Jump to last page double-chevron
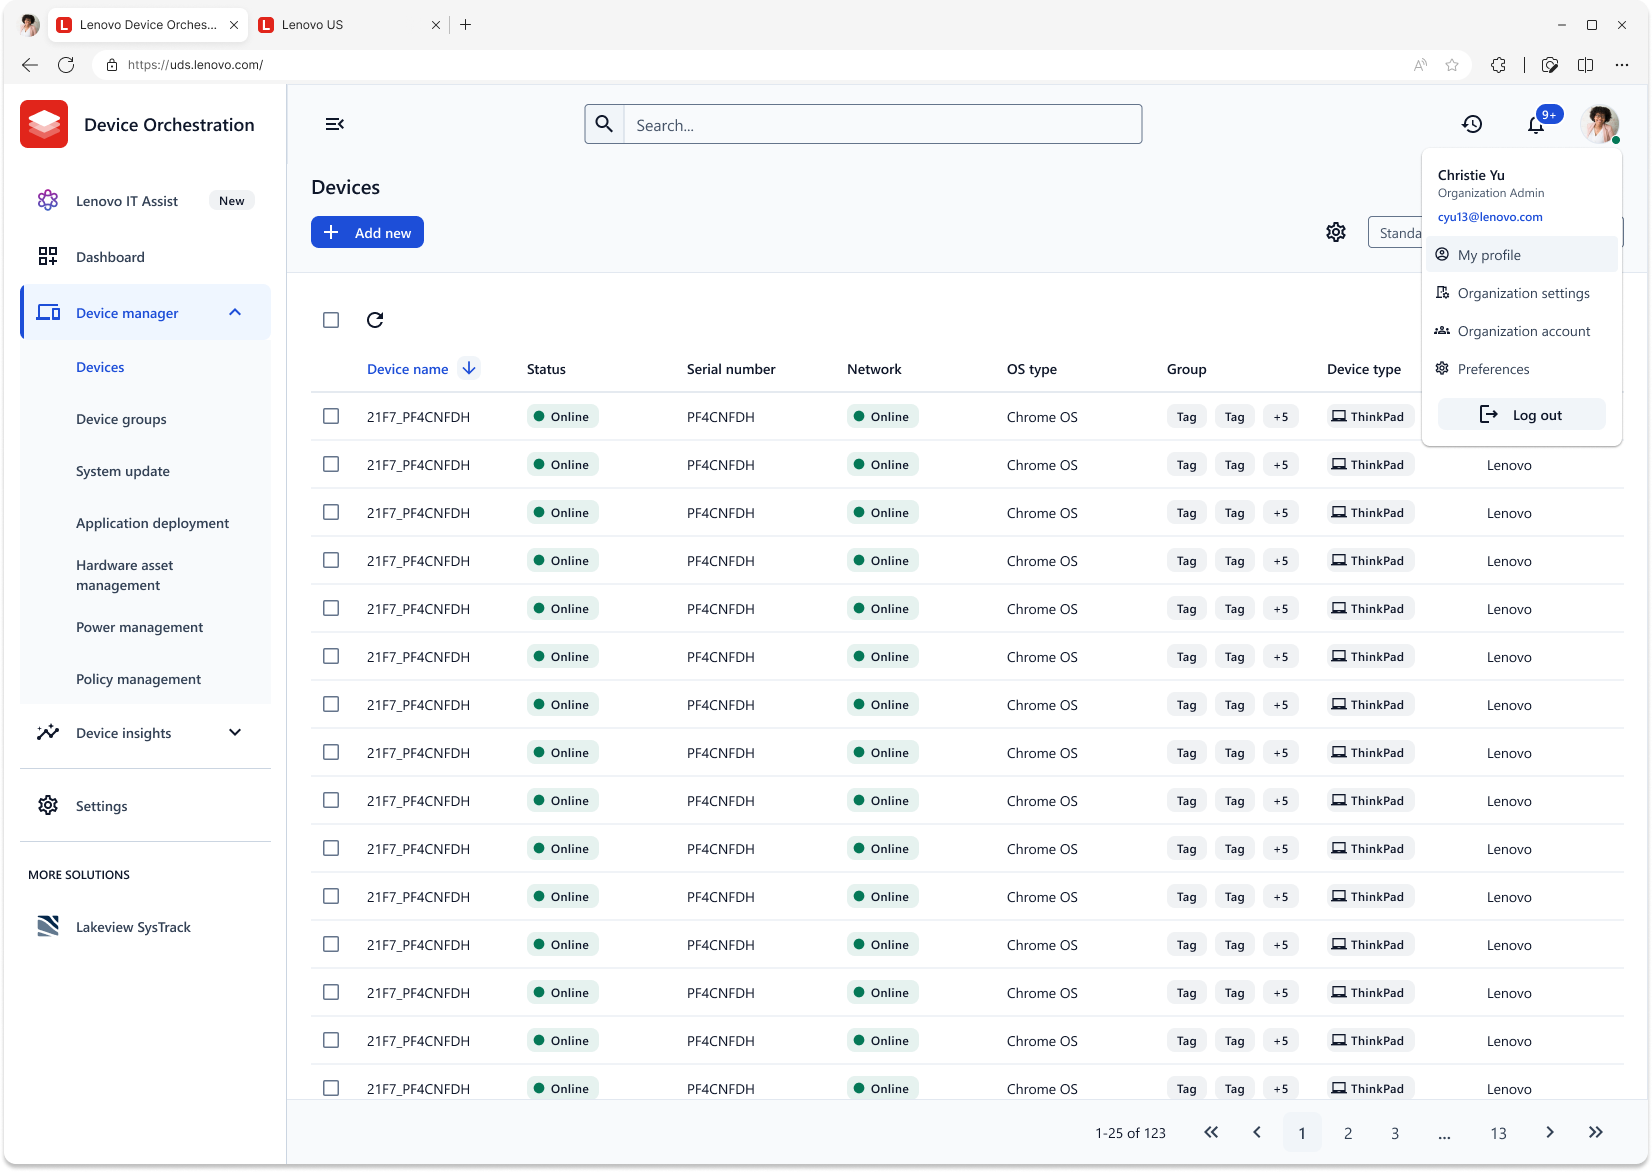The height and width of the screenshot is (1172, 1652). coord(1596,1132)
